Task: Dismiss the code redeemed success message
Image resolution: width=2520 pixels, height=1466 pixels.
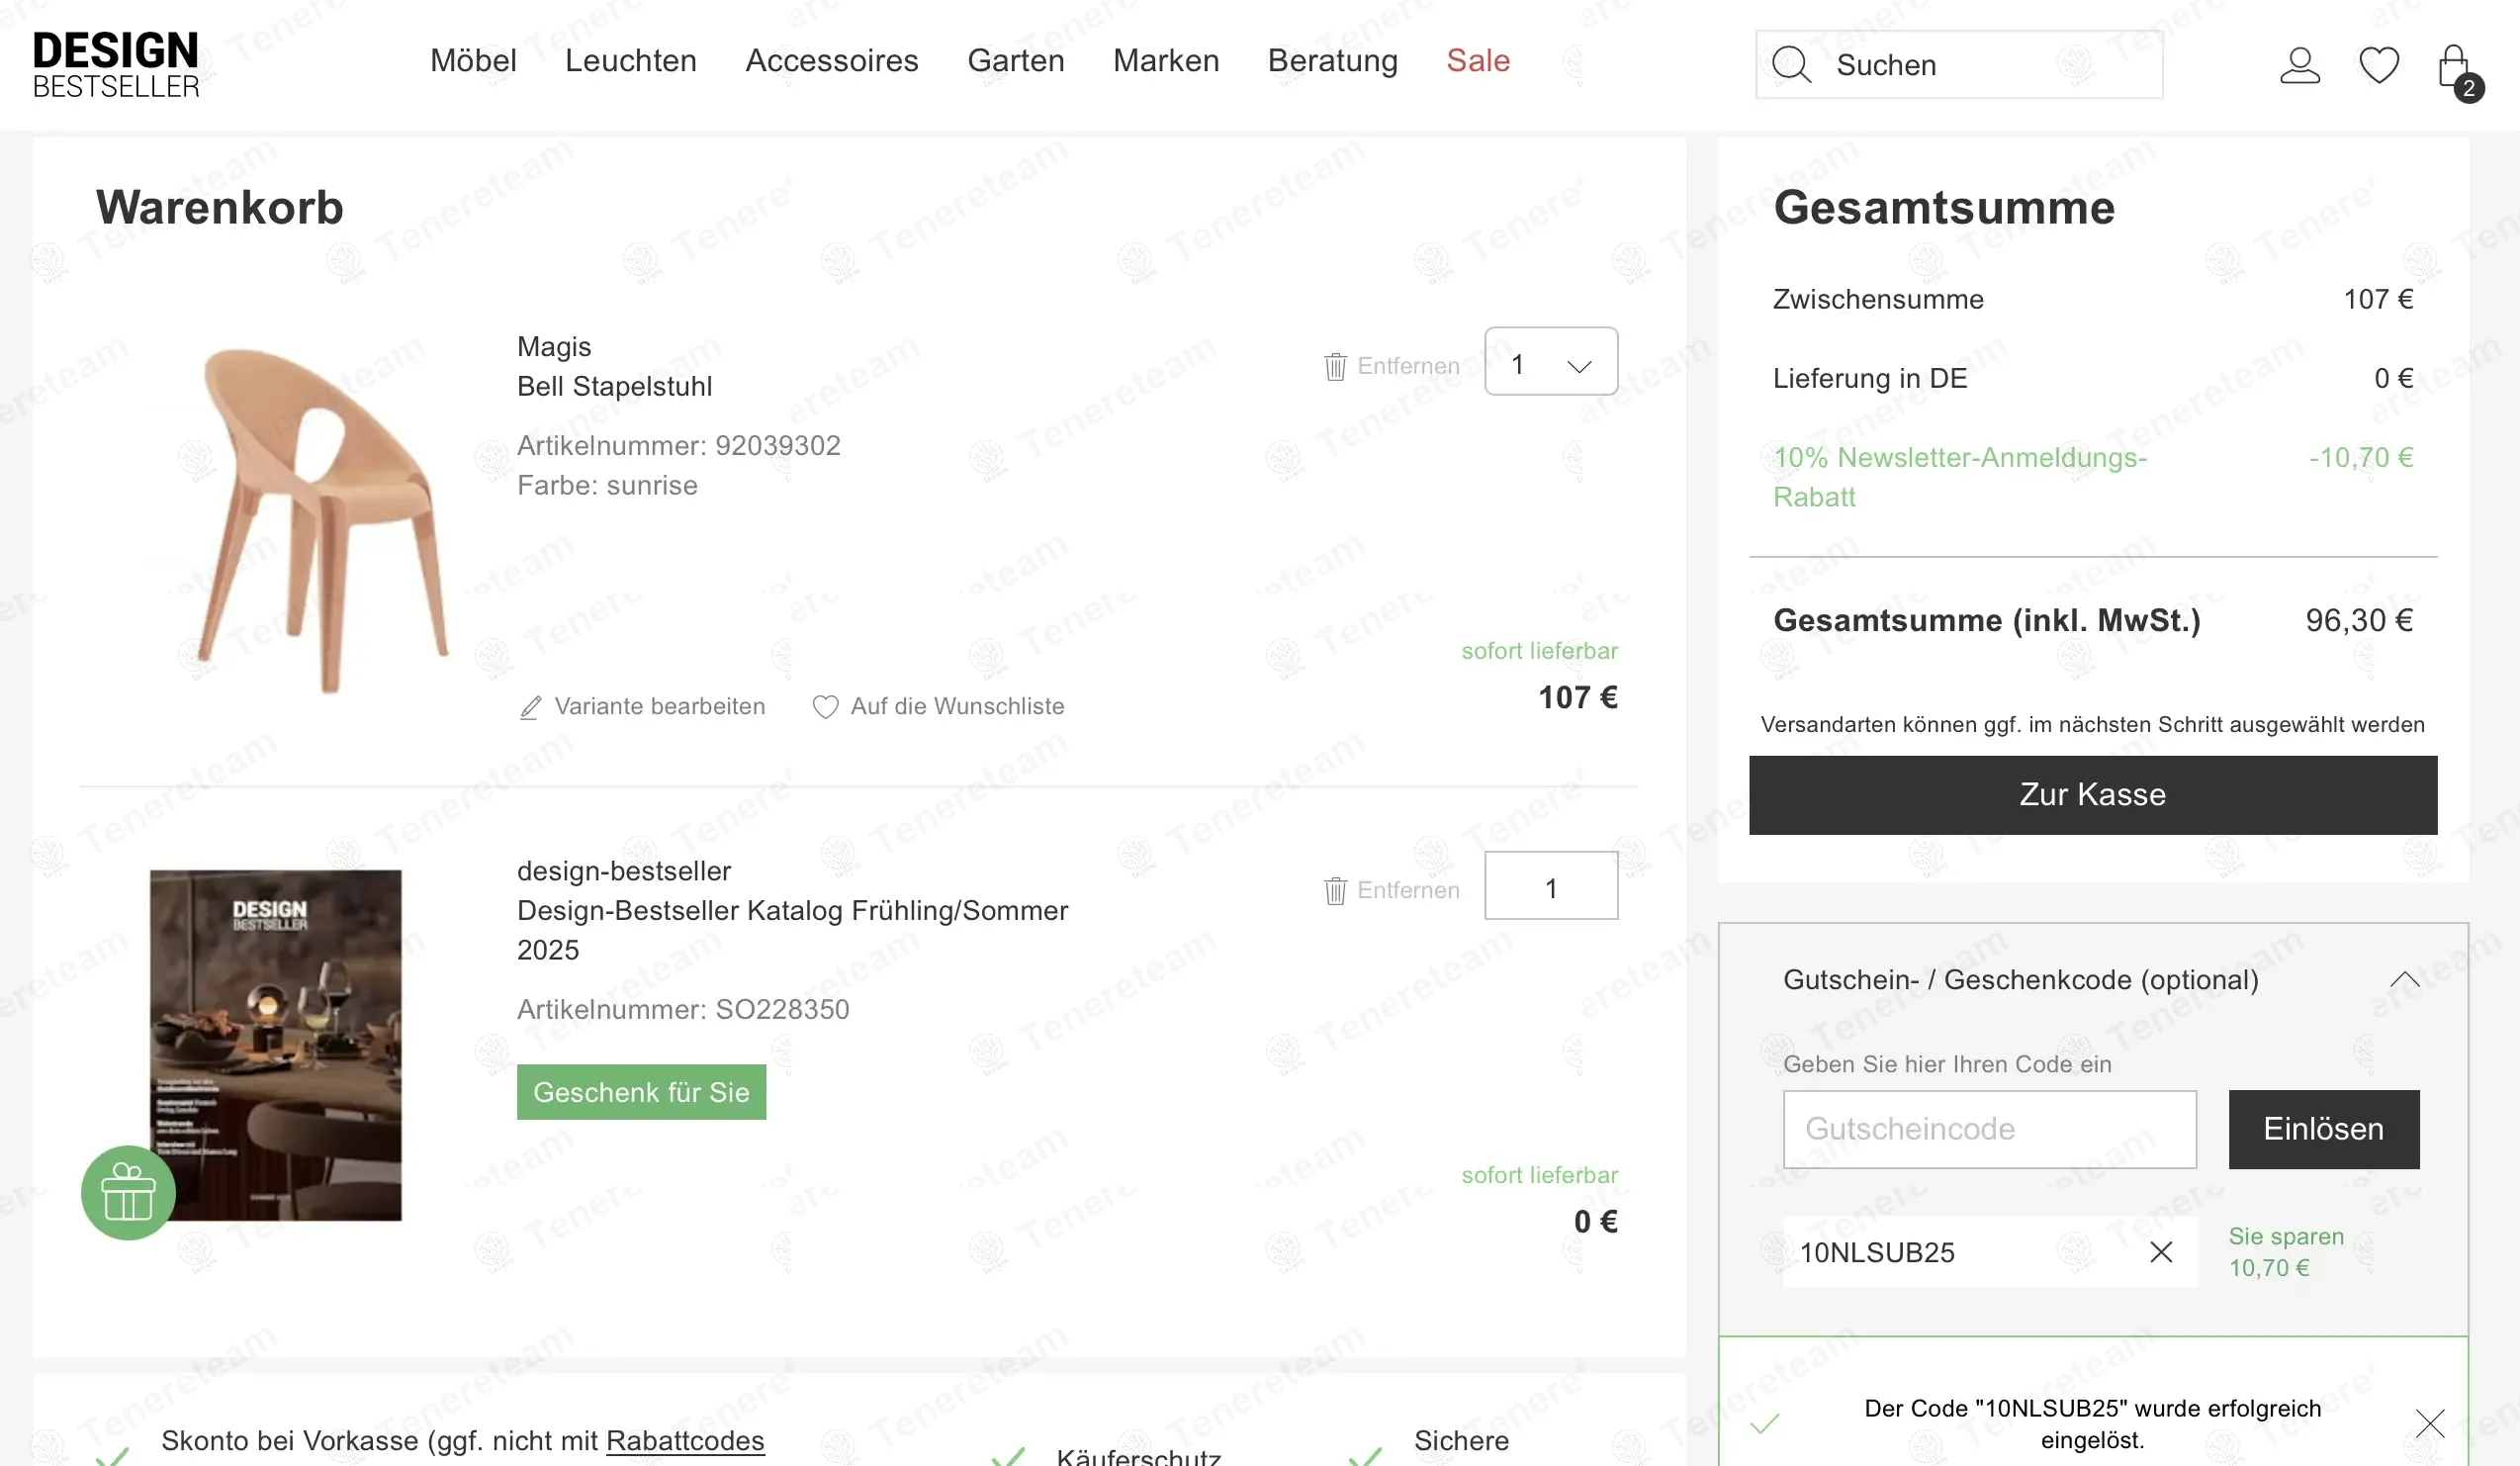Action: [x=2429, y=1423]
